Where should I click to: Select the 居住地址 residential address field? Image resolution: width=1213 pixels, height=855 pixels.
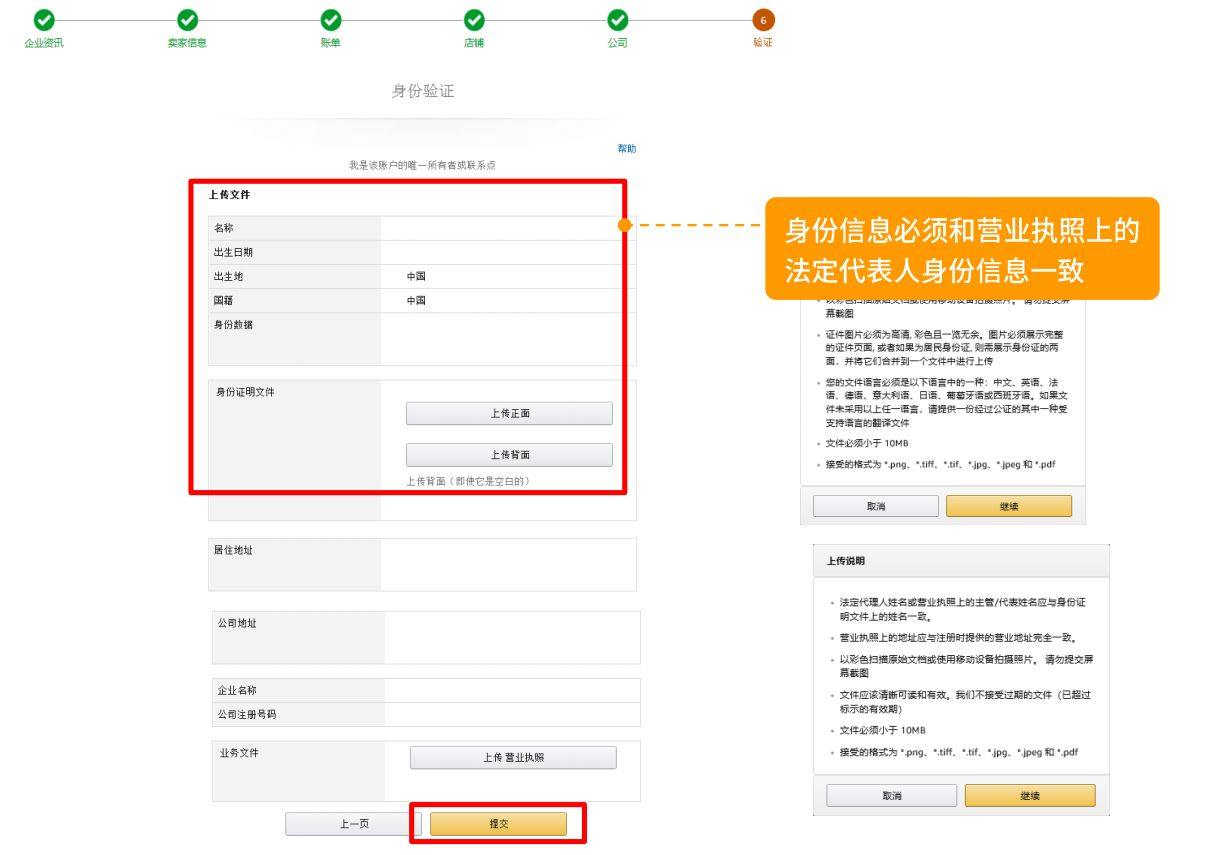coord(507,564)
